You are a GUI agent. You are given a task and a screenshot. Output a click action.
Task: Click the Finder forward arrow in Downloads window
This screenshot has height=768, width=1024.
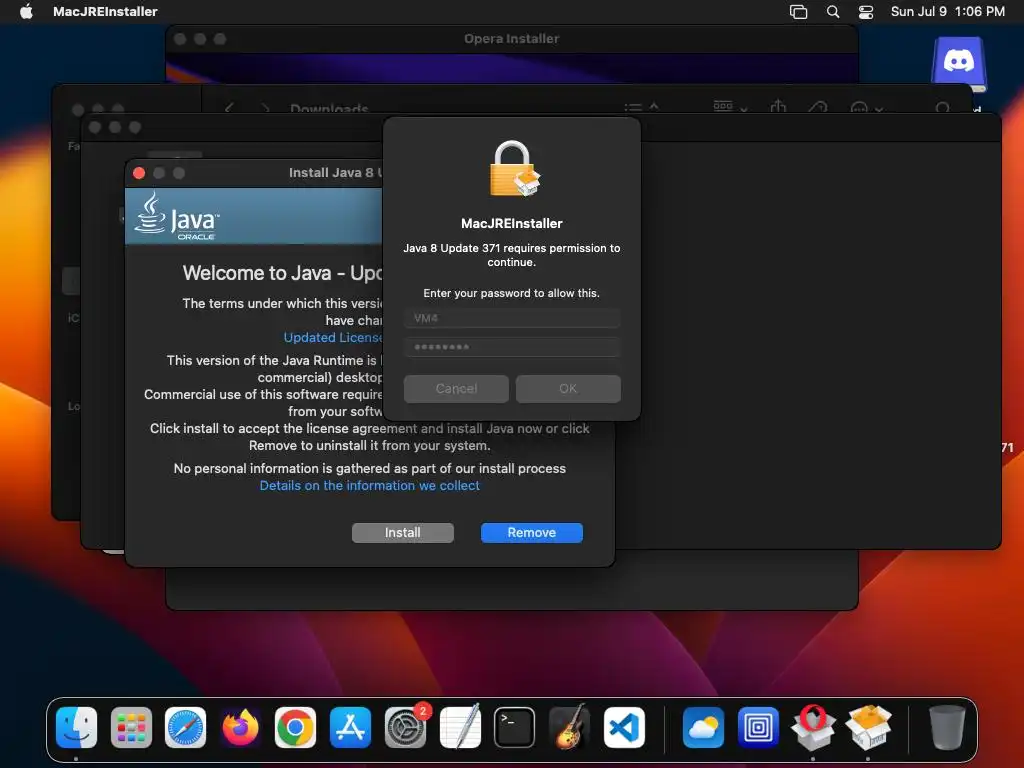coord(265,108)
